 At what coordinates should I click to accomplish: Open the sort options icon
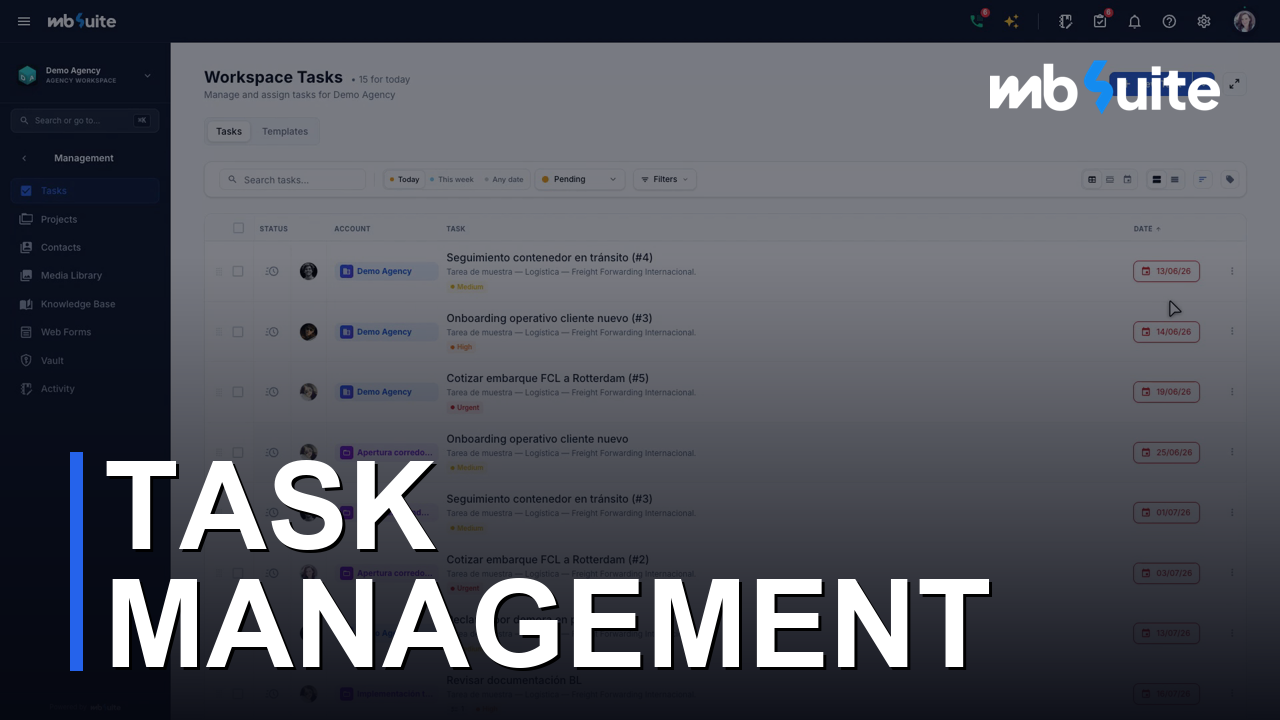pos(1203,180)
